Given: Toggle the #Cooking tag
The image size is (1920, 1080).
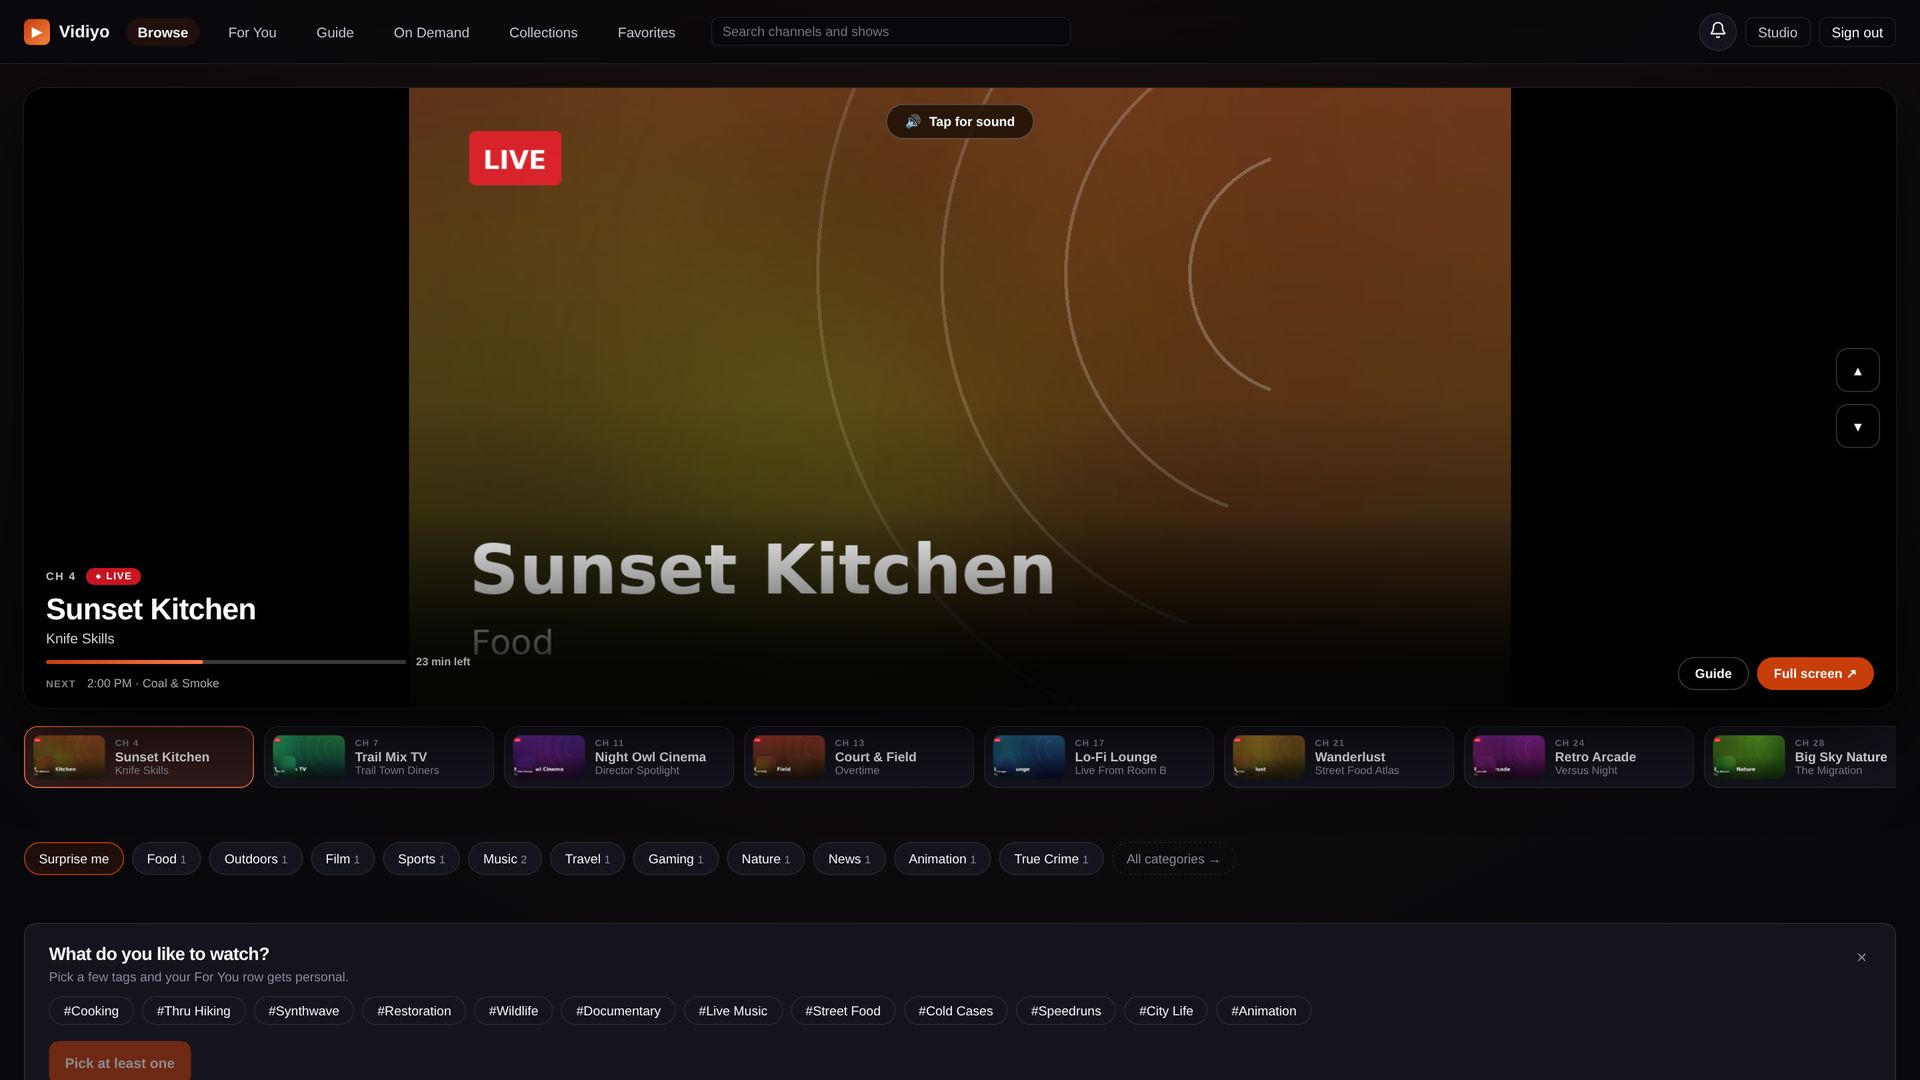Looking at the screenshot, I should point(91,1010).
